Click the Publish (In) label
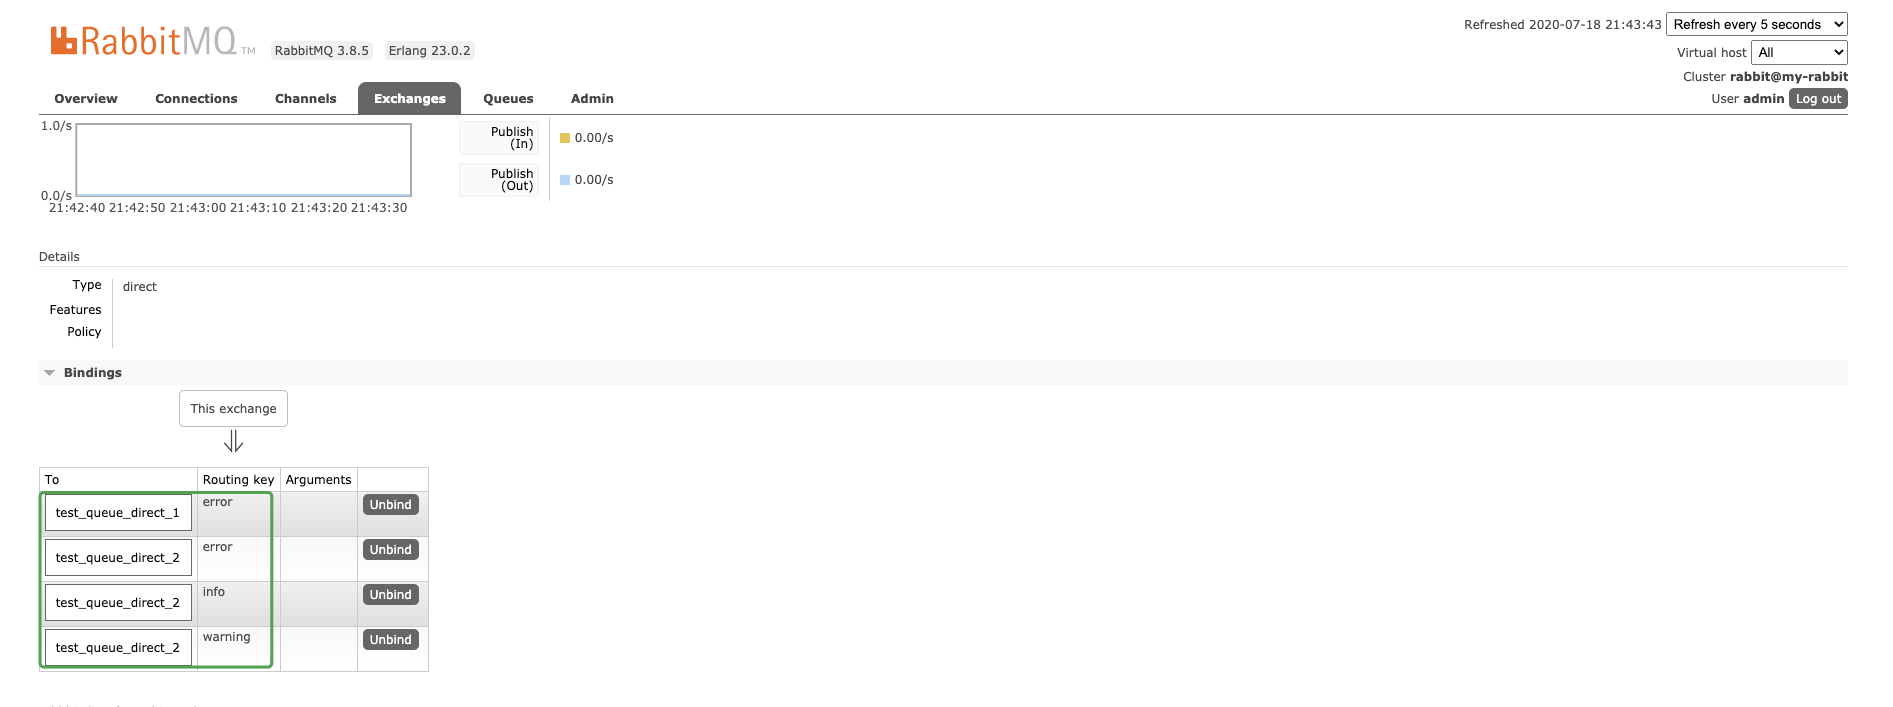This screenshot has width=1893, height=707. click(512, 138)
